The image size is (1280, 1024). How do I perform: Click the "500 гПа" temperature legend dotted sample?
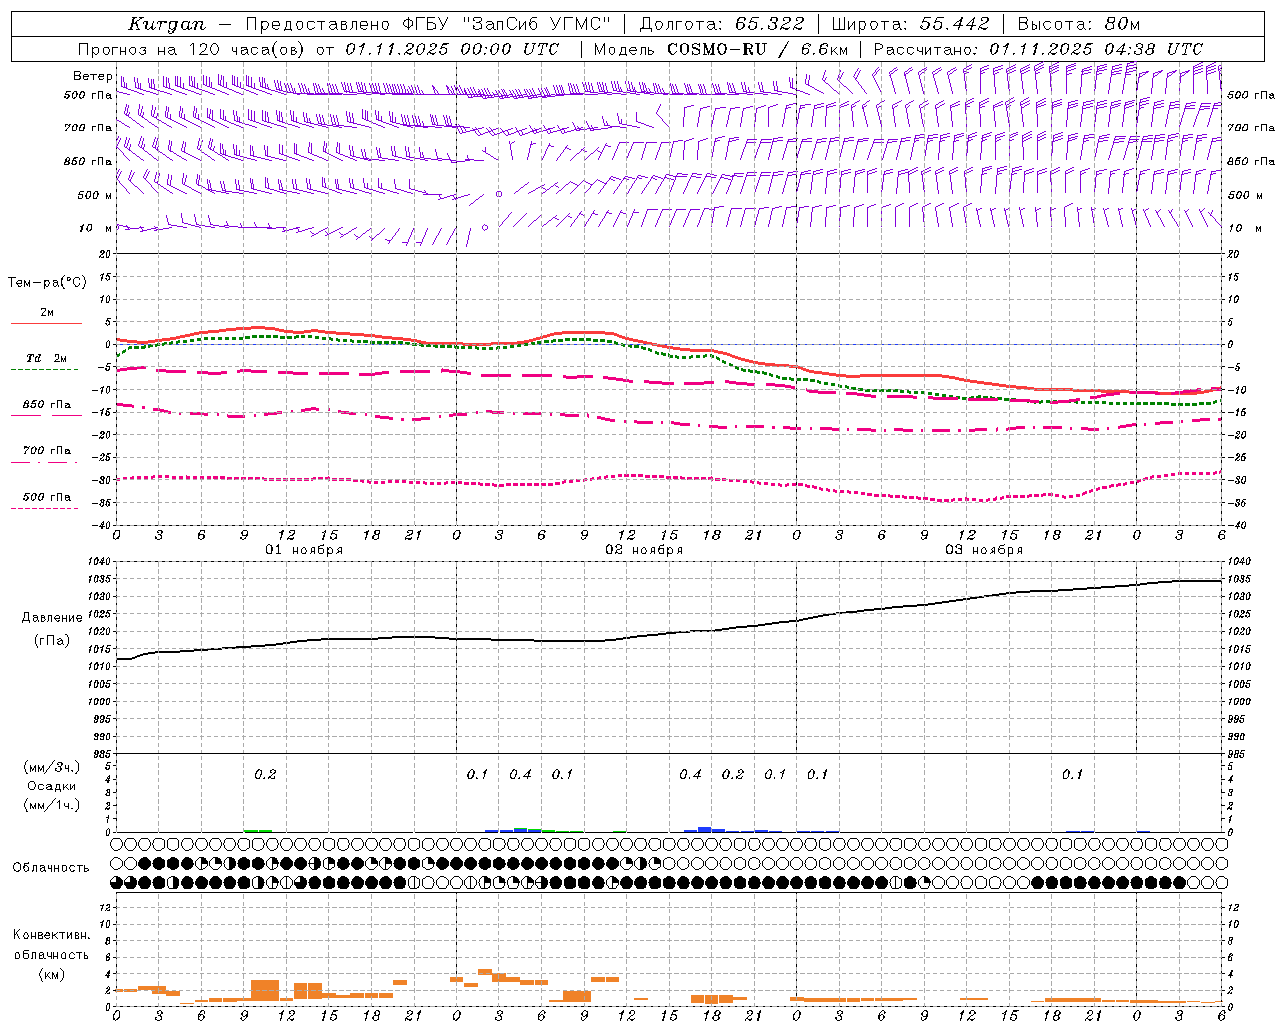[46, 508]
